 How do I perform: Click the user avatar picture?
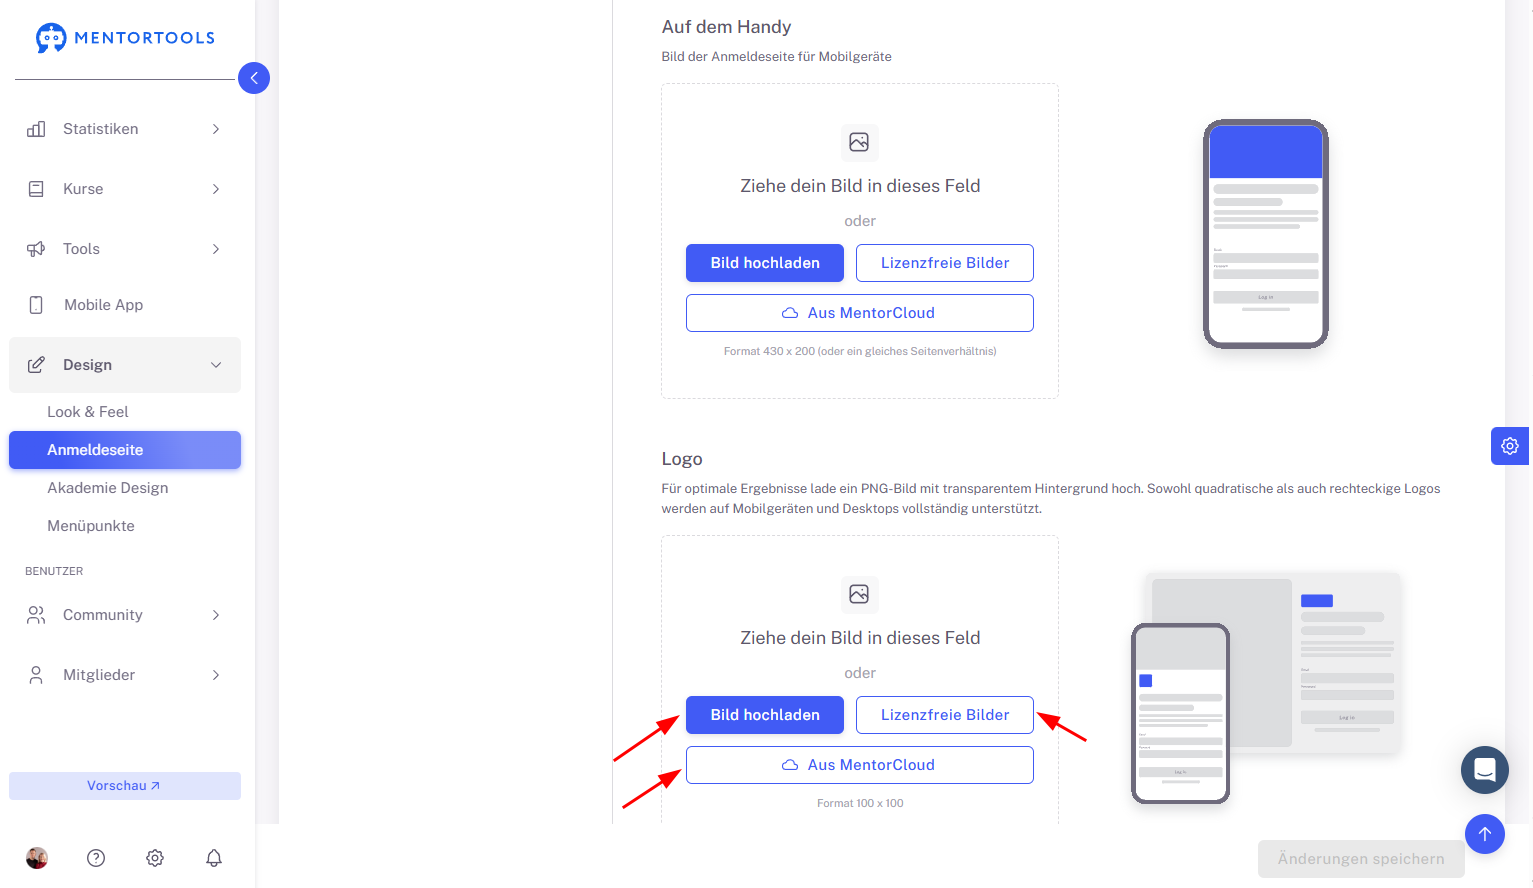[37, 858]
